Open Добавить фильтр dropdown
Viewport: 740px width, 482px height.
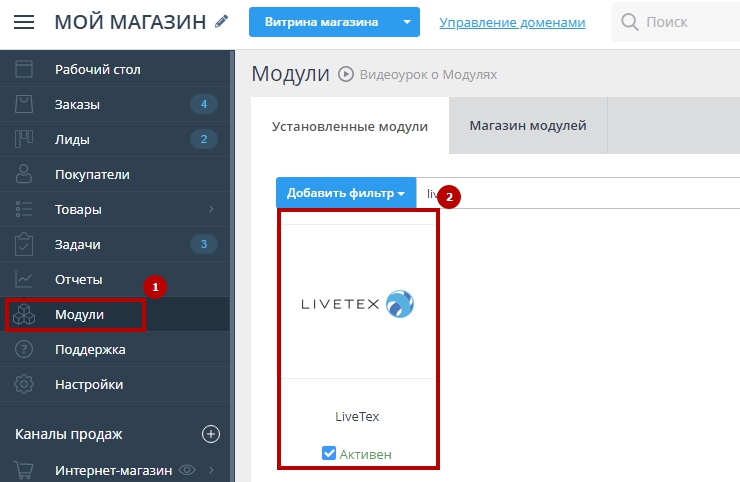346,193
